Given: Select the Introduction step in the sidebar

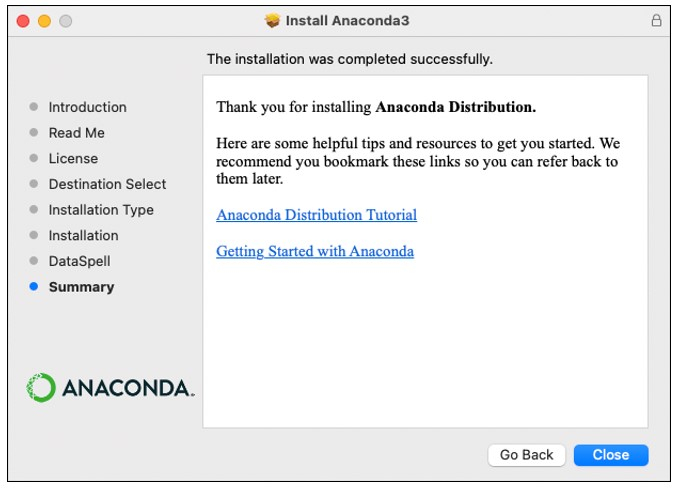Looking at the screenshot, I should click(x=87, y=107).
